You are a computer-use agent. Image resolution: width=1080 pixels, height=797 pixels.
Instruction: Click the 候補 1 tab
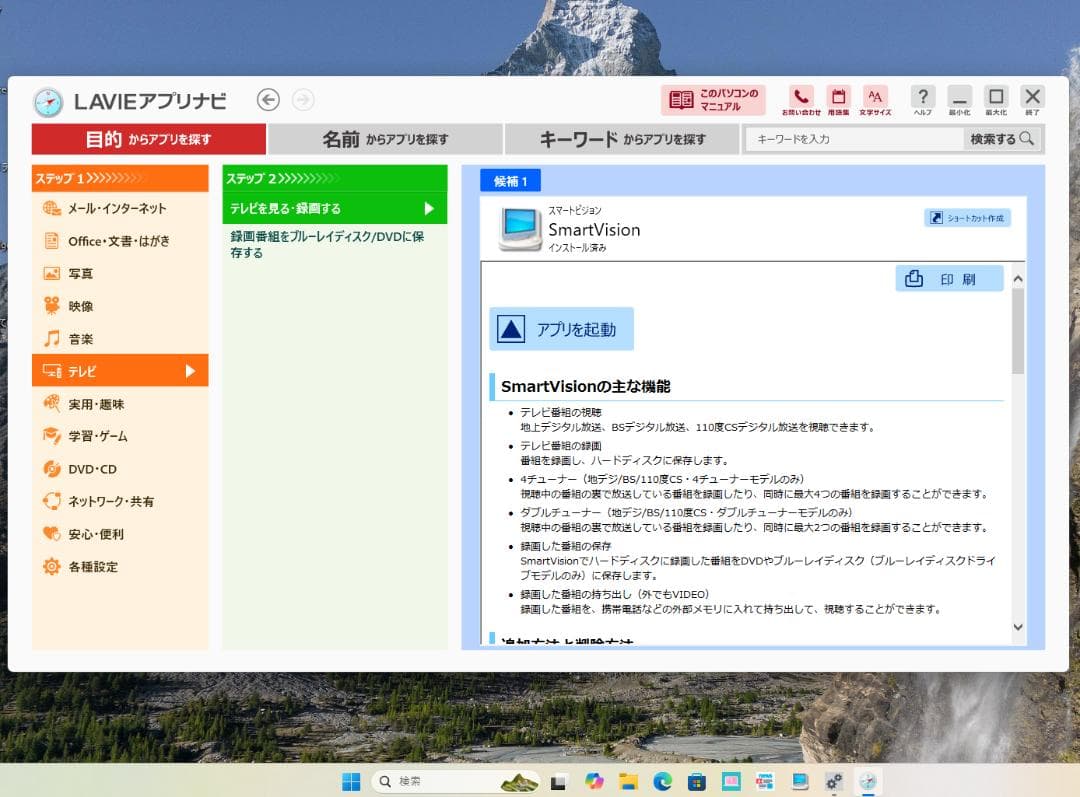point(510,181)
